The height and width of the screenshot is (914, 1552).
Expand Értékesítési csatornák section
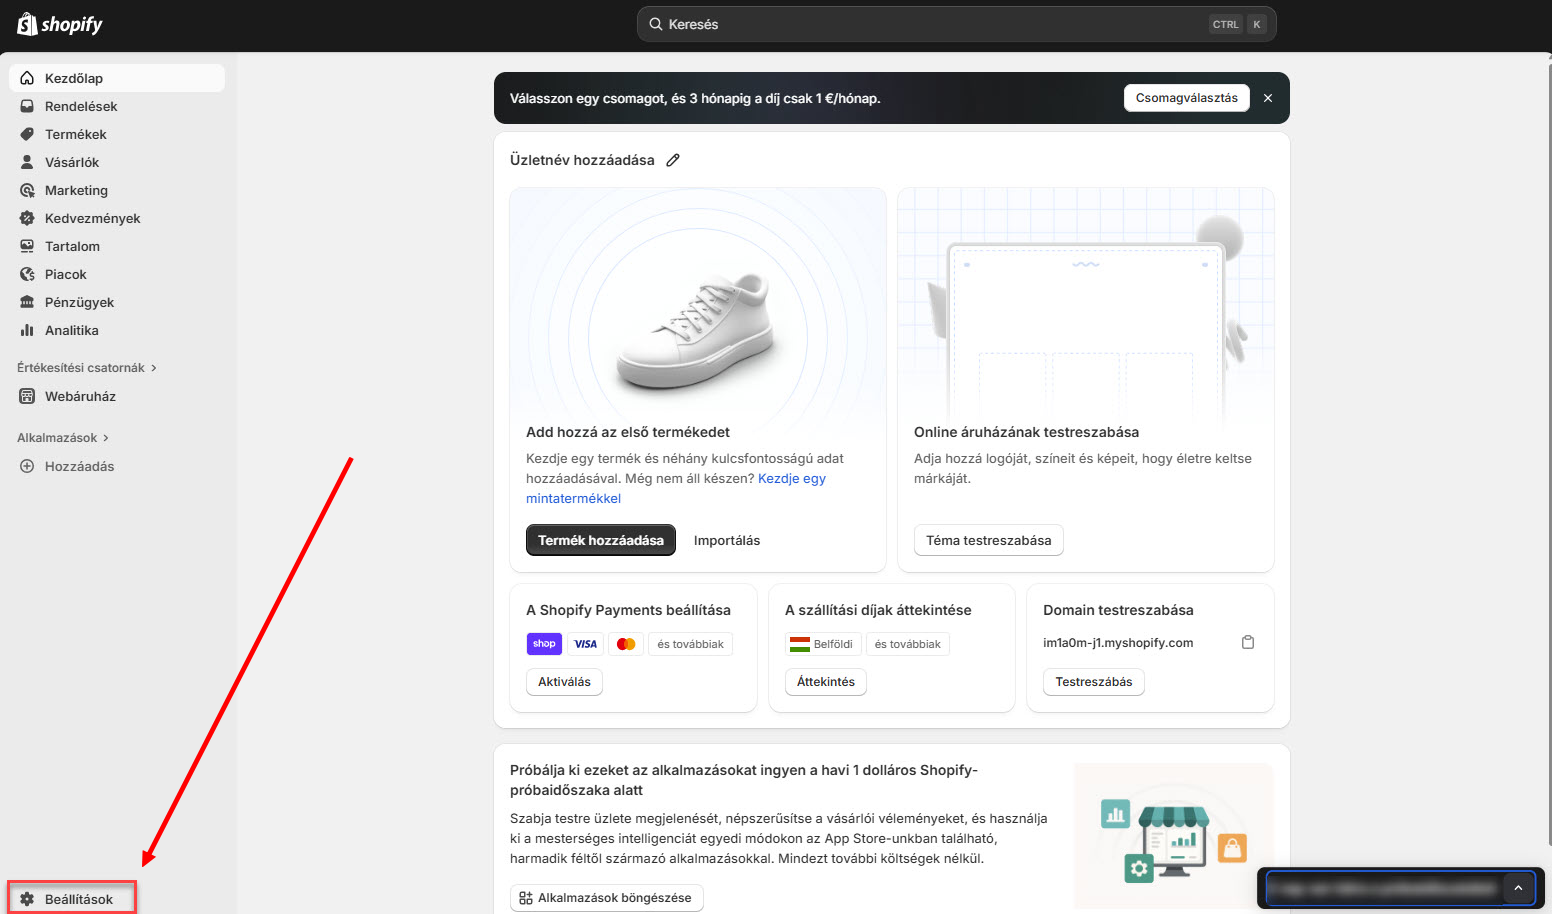(x=87, y=368)
